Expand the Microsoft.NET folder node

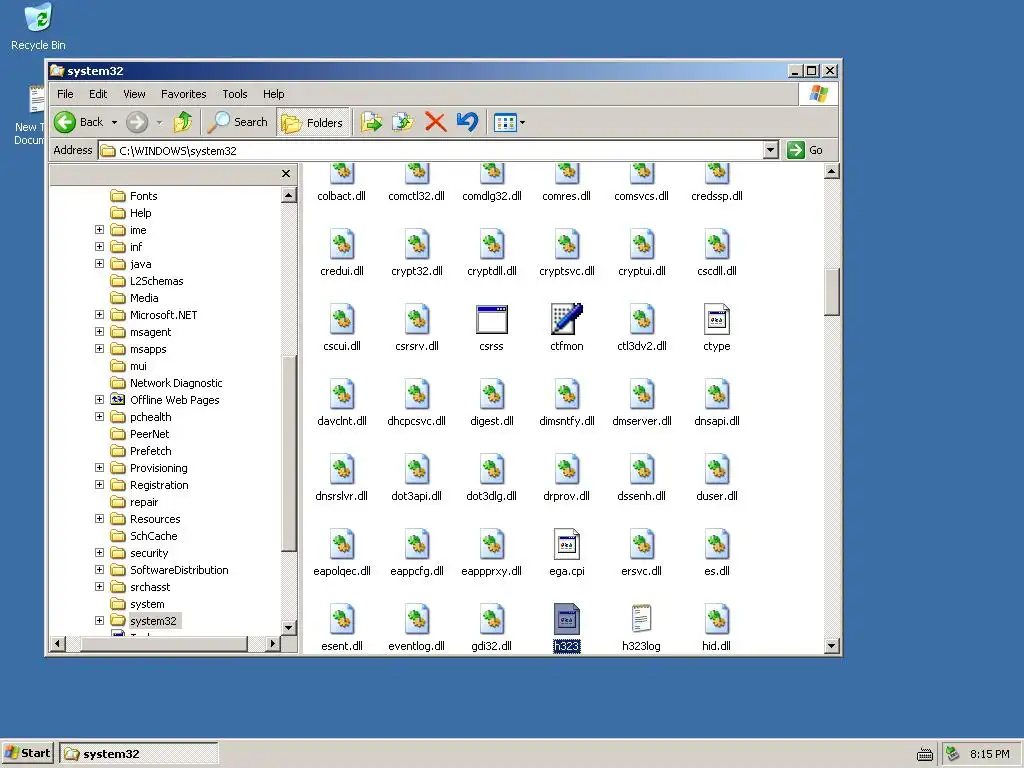point(99,315)
